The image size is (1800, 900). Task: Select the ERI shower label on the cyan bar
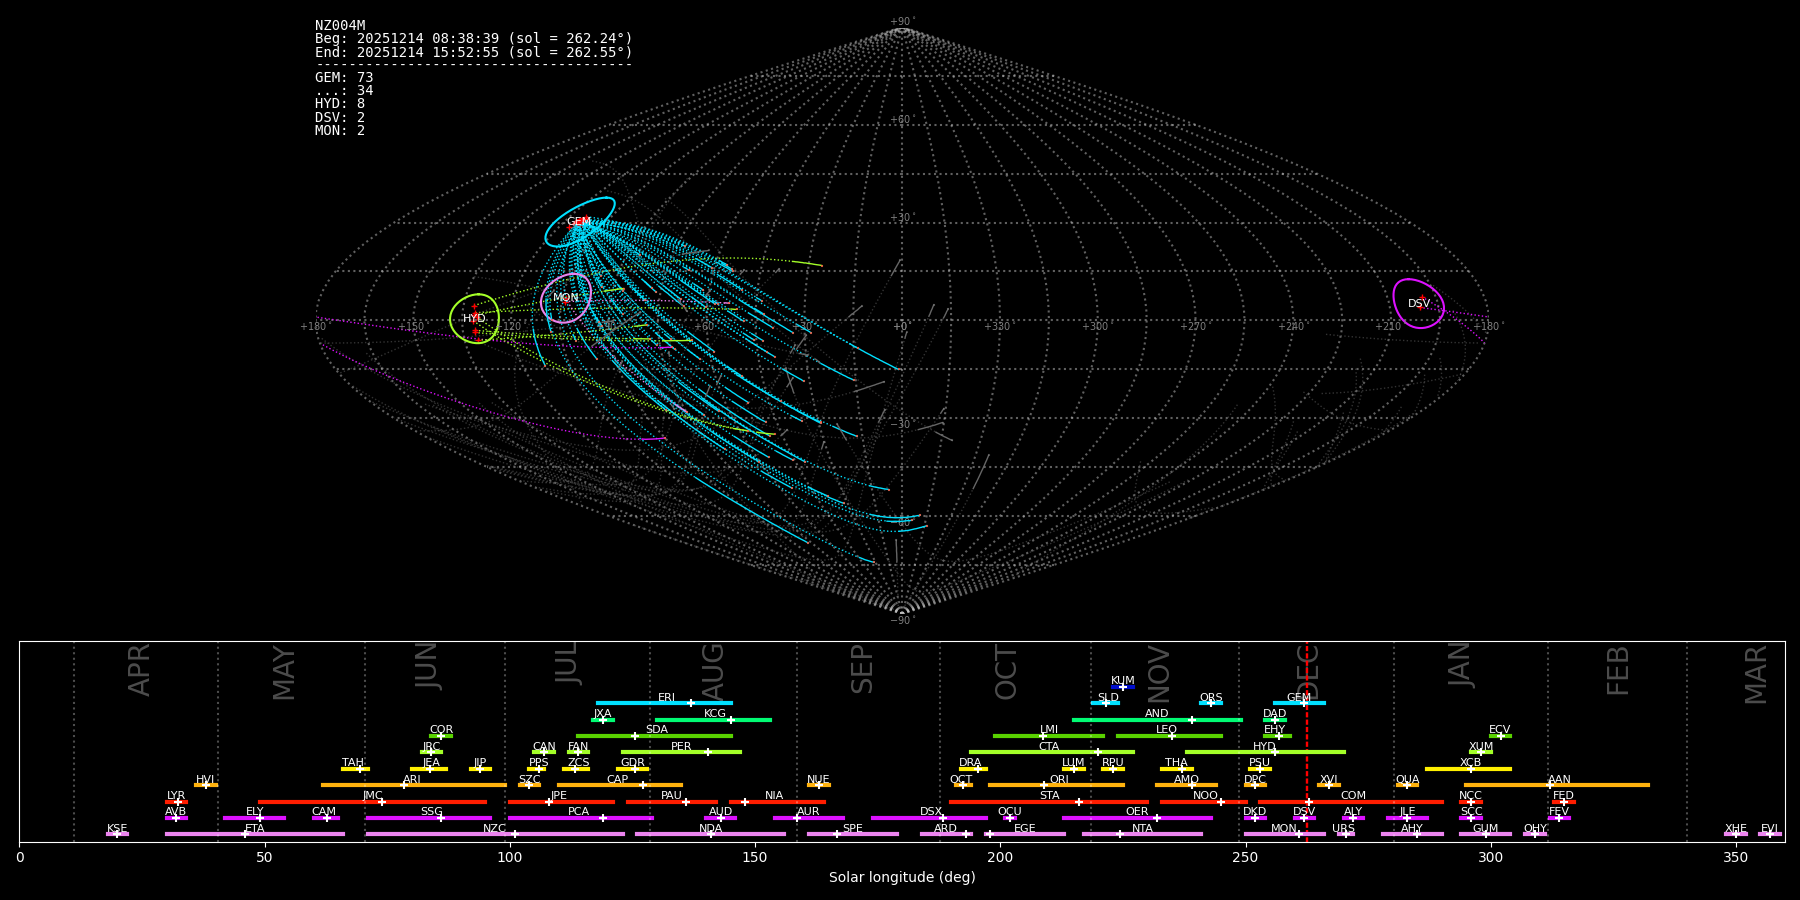(x=666, y=698)
